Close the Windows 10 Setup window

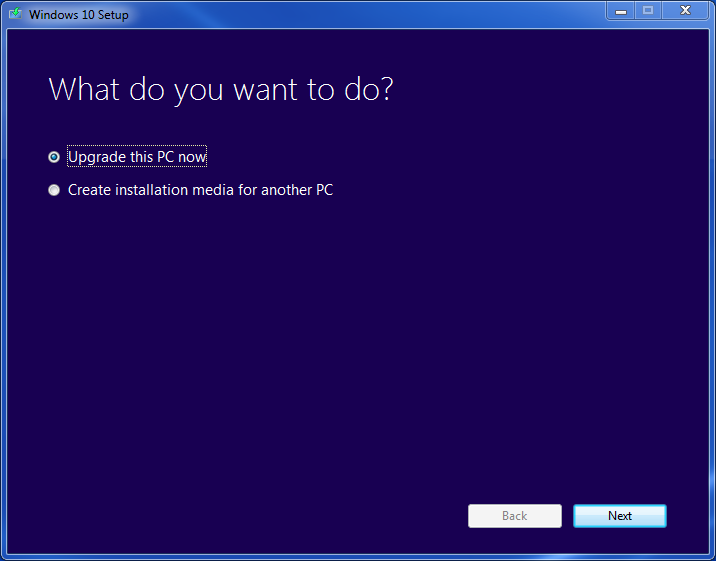pos(685,11)
